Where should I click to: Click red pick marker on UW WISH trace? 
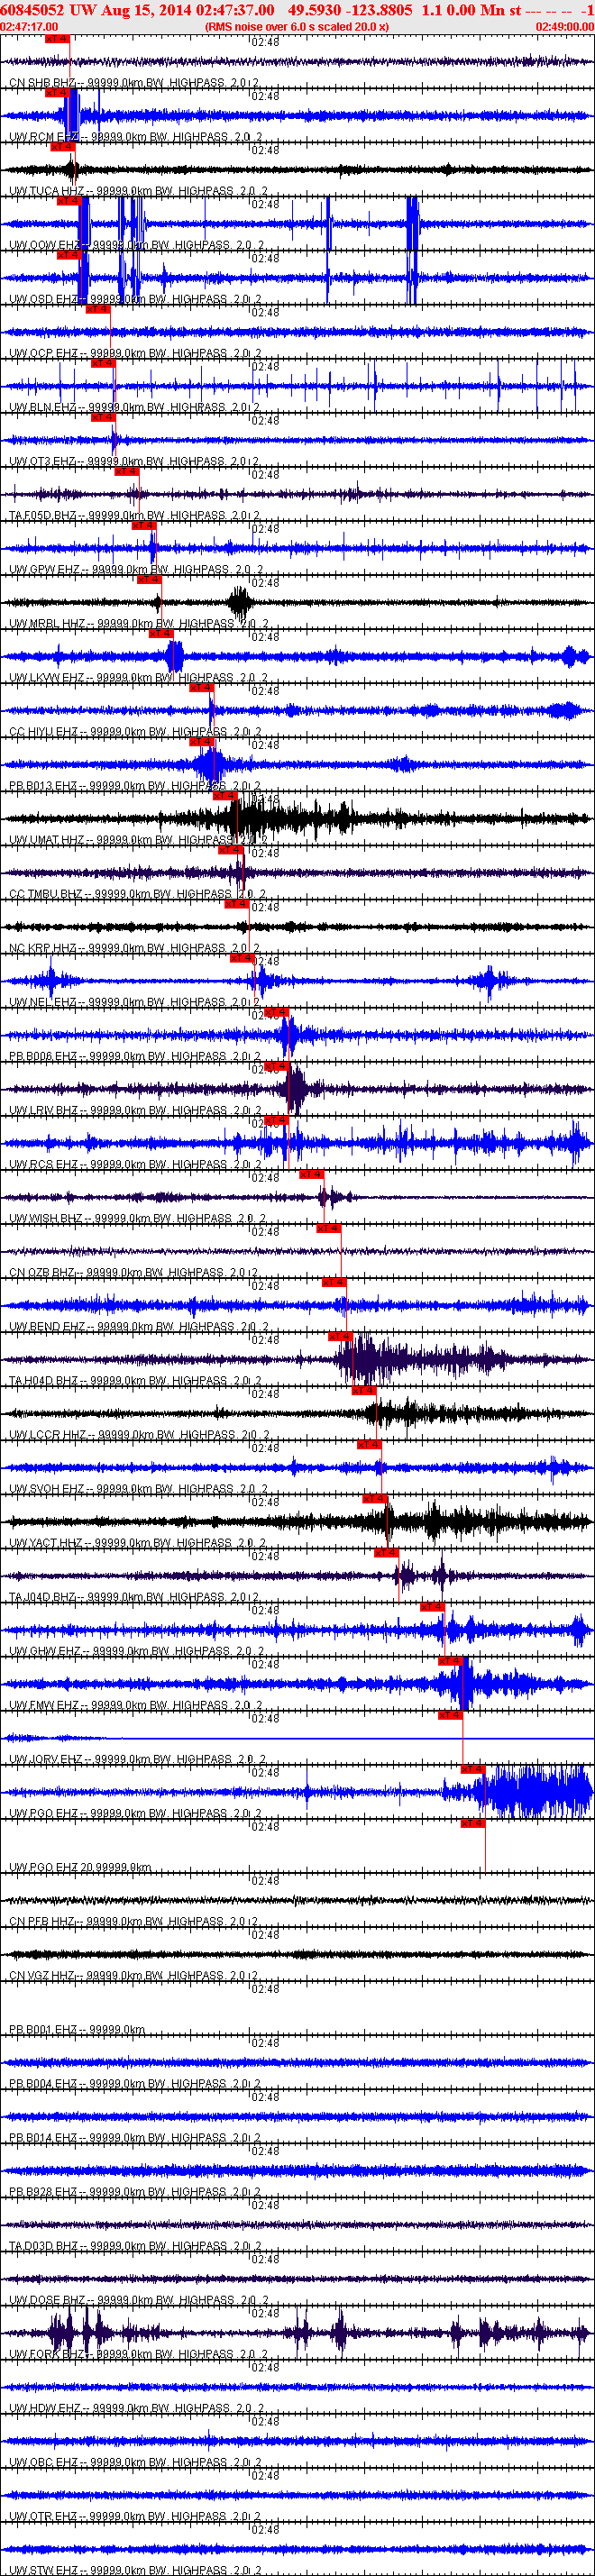click(x=311, y=1174)
